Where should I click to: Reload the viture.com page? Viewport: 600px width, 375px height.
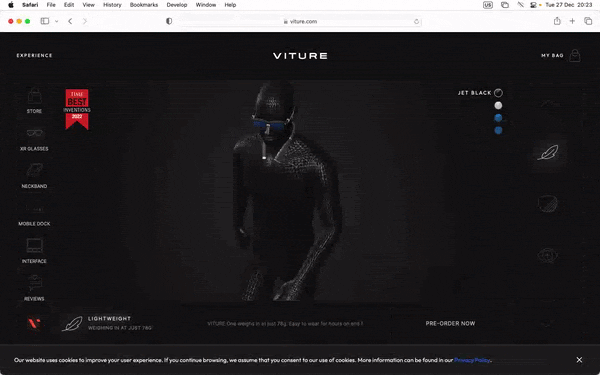click(416, 21)
